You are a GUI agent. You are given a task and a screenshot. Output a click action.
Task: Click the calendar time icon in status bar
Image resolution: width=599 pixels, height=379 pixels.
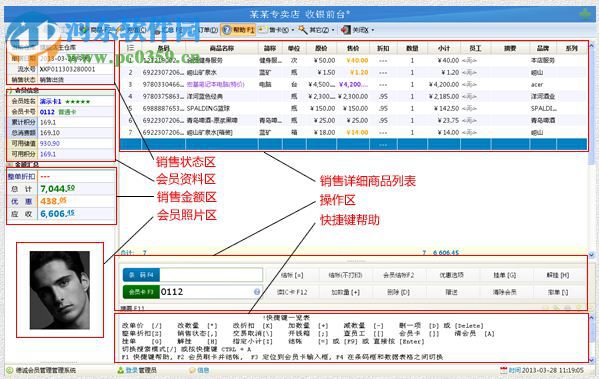click(x=503, y=370)
